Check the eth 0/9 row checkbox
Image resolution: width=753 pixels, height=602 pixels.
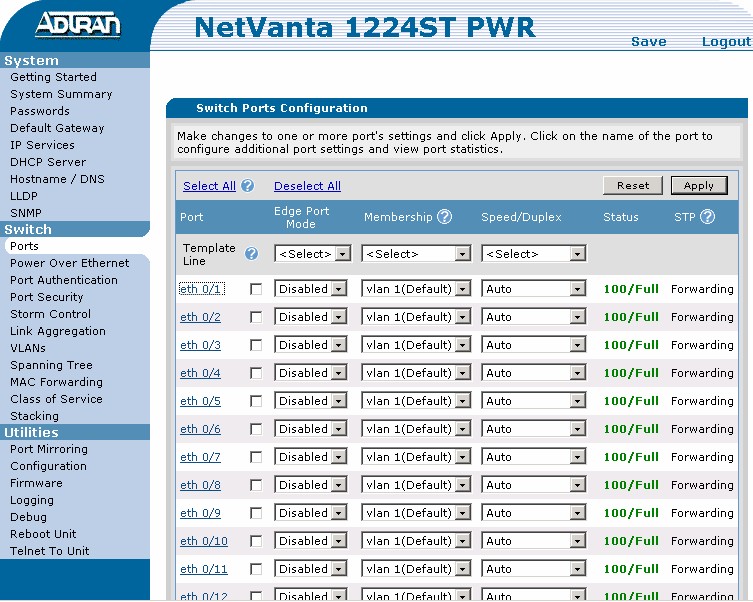tap(256, 513)
